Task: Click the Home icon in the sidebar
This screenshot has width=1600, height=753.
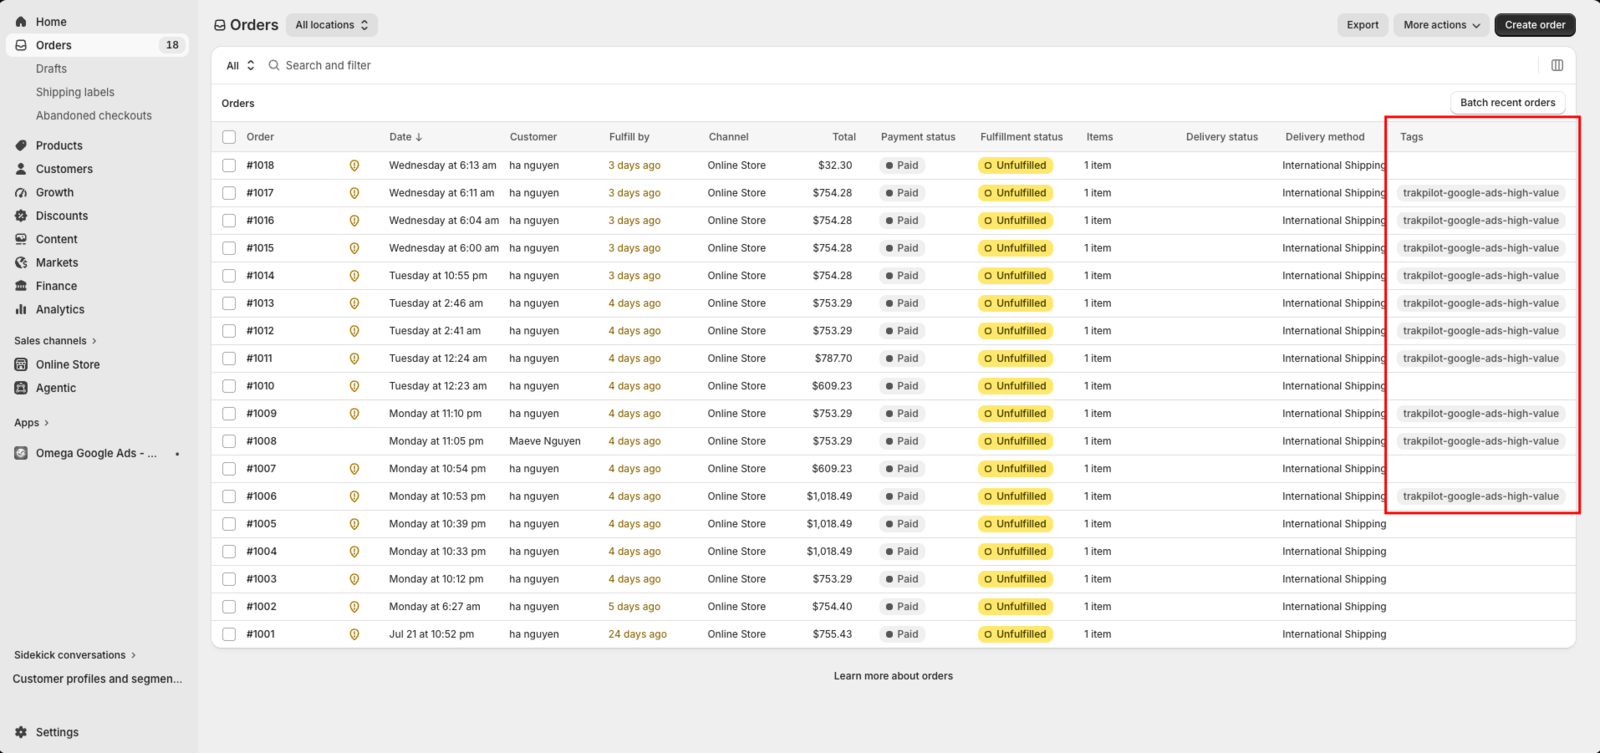Action: tap(21, 21)
